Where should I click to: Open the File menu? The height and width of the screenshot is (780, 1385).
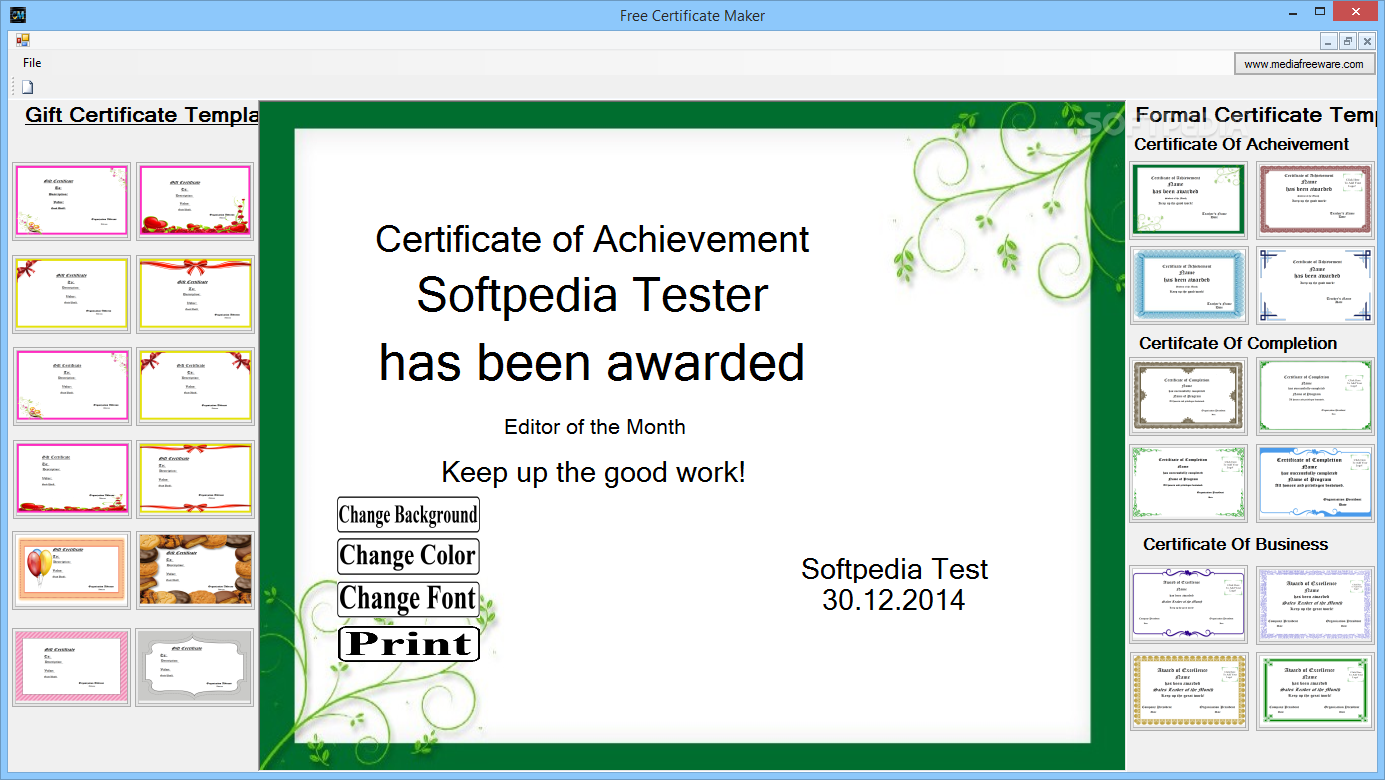click(x=32, y=63)
